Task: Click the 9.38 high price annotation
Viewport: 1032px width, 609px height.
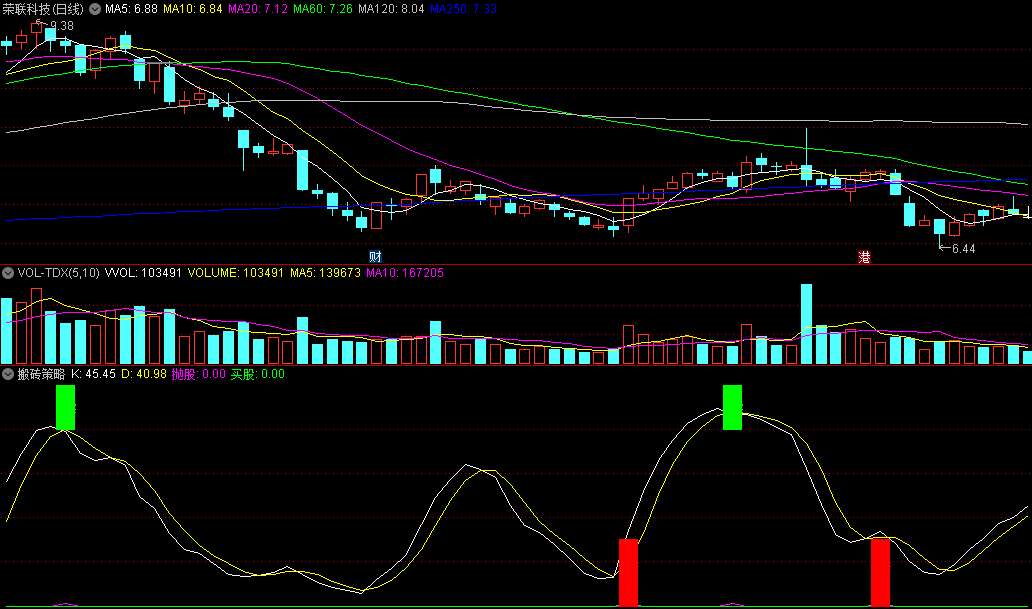Action: click(x=61, y=26)
